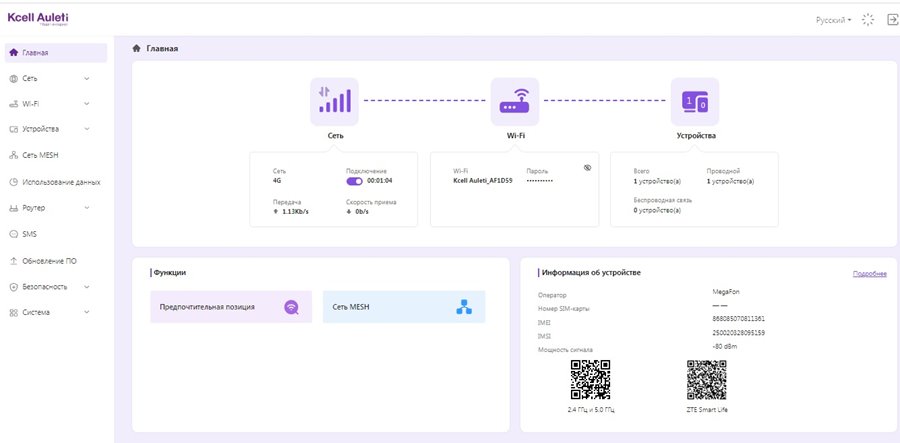Expand the Сеть sidebar section
900x443 pixels.
(55, 78)
